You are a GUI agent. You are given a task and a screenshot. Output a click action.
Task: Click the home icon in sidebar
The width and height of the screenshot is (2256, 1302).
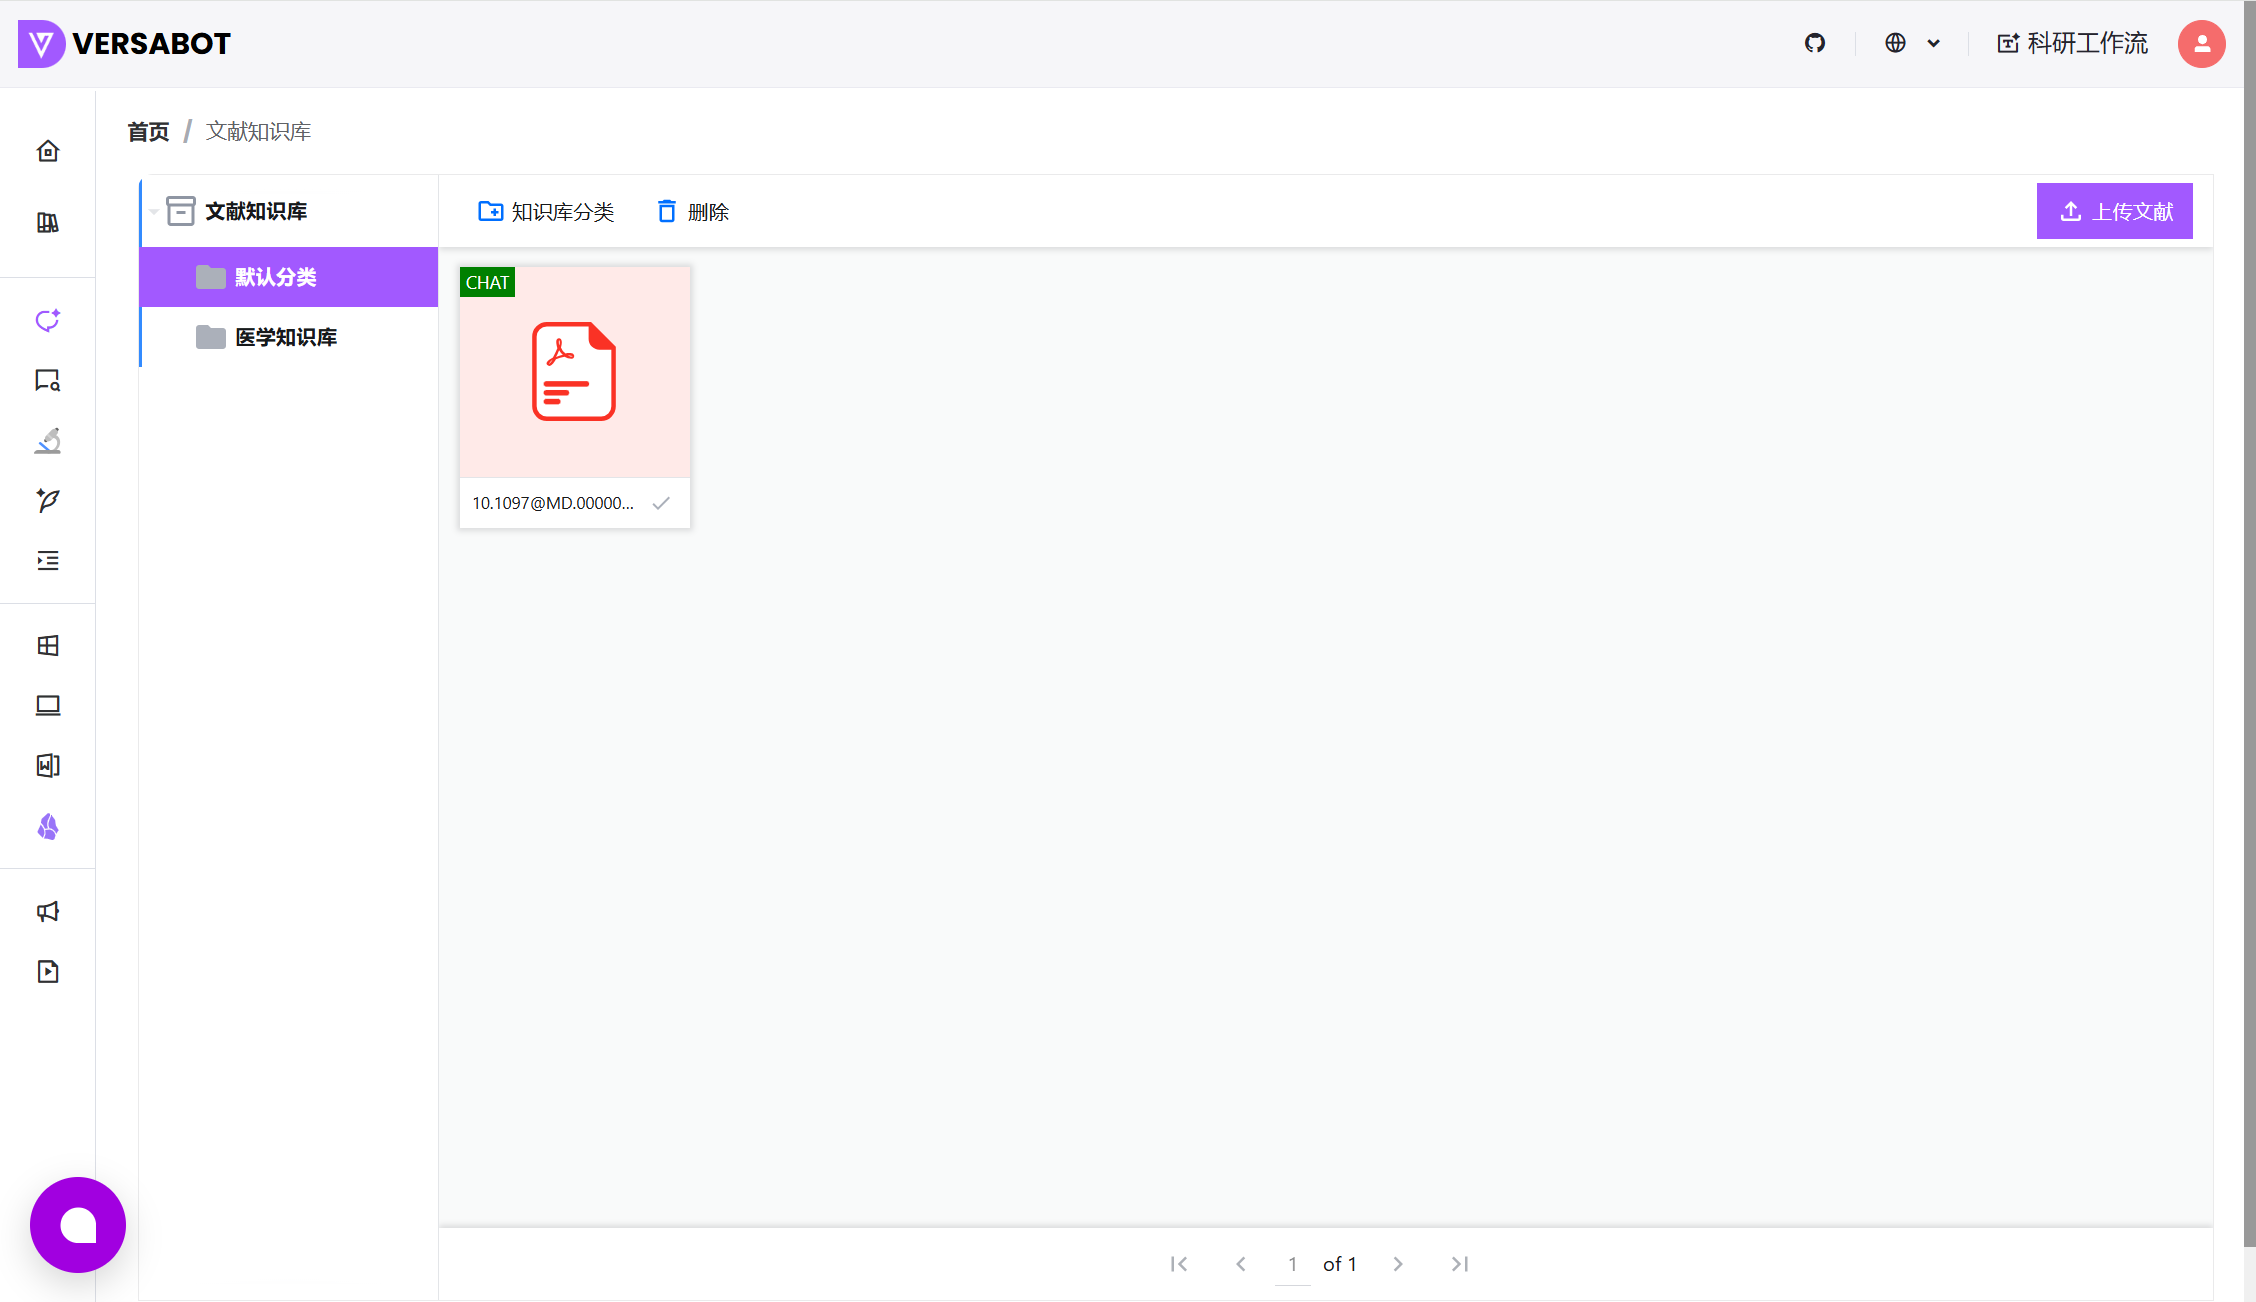tap(48, 151)
